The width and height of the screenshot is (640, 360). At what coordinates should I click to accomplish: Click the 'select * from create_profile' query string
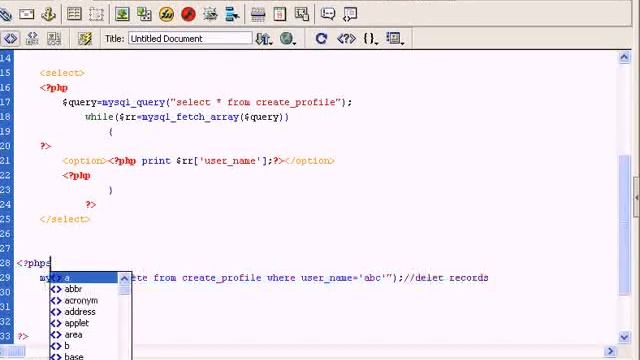(x=256, y=102)
